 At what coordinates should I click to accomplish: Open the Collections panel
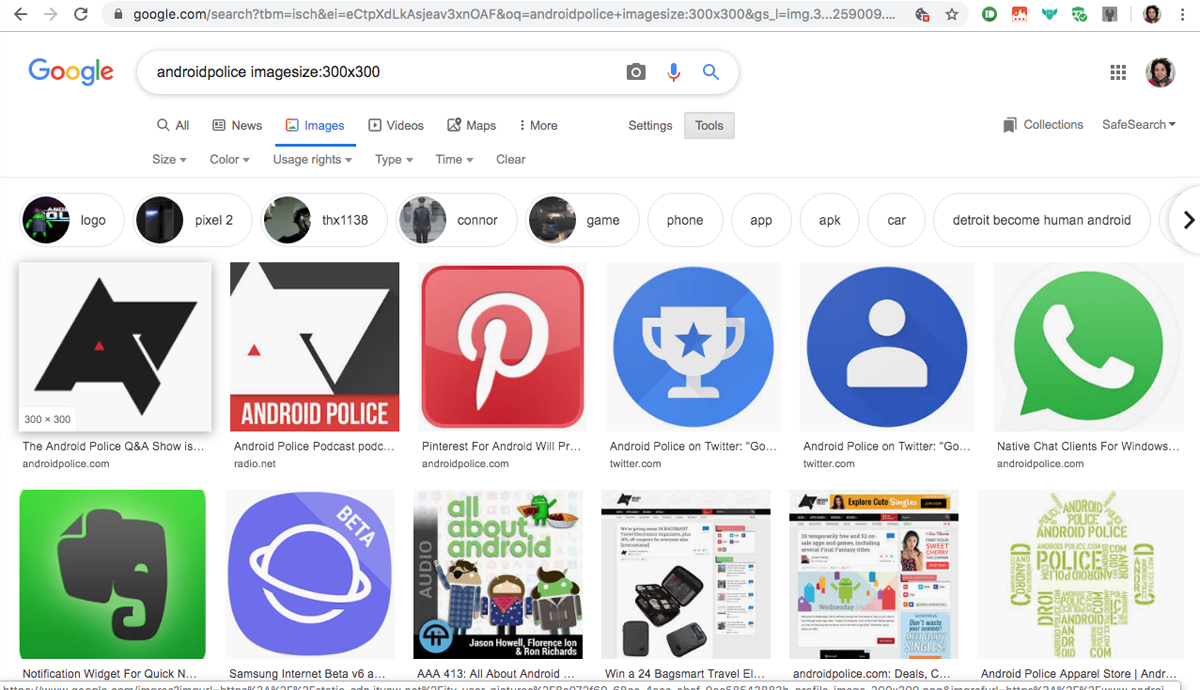coord(1043,124)
